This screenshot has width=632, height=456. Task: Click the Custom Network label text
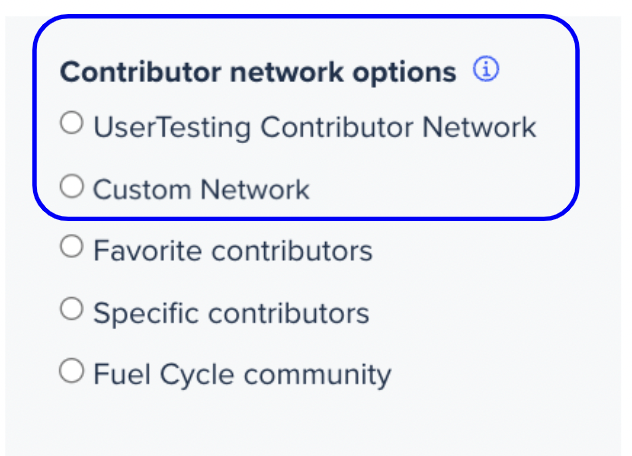202,189
